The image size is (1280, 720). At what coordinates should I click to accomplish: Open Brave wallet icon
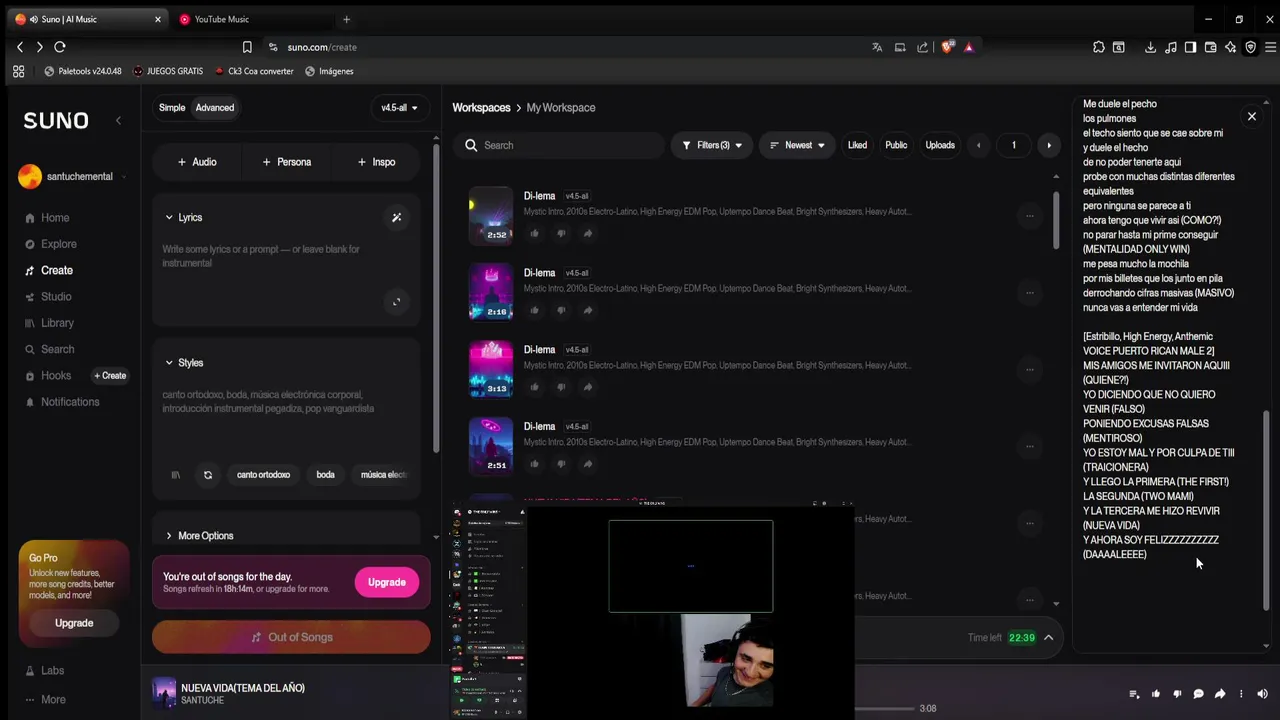pyautogui.click(x=1210, y=47)
